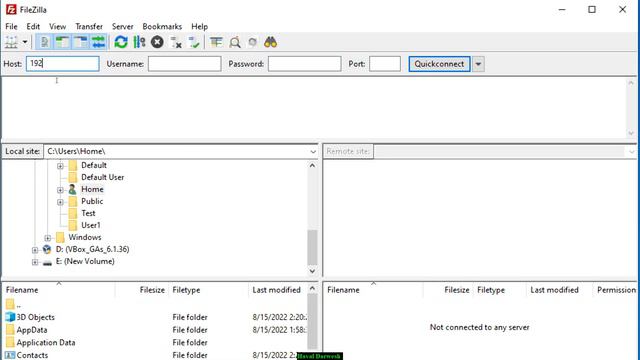Toggle synchronized browsing
640x360 pixels.
[253, 42]
